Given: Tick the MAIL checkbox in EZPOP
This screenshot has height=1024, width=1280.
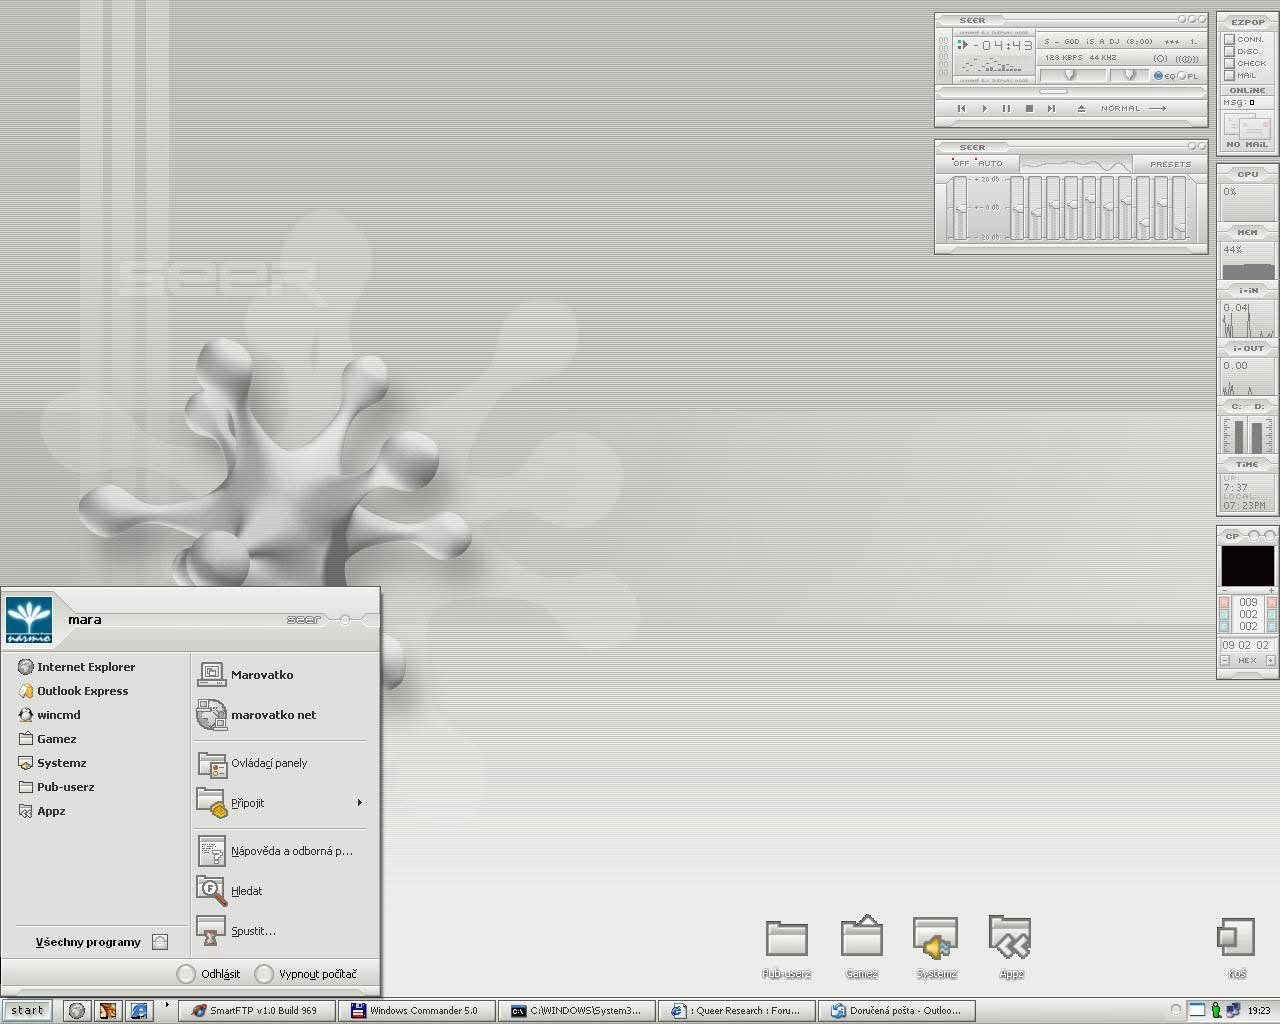Looking at the screenshot, I should tap(1230, 75).
